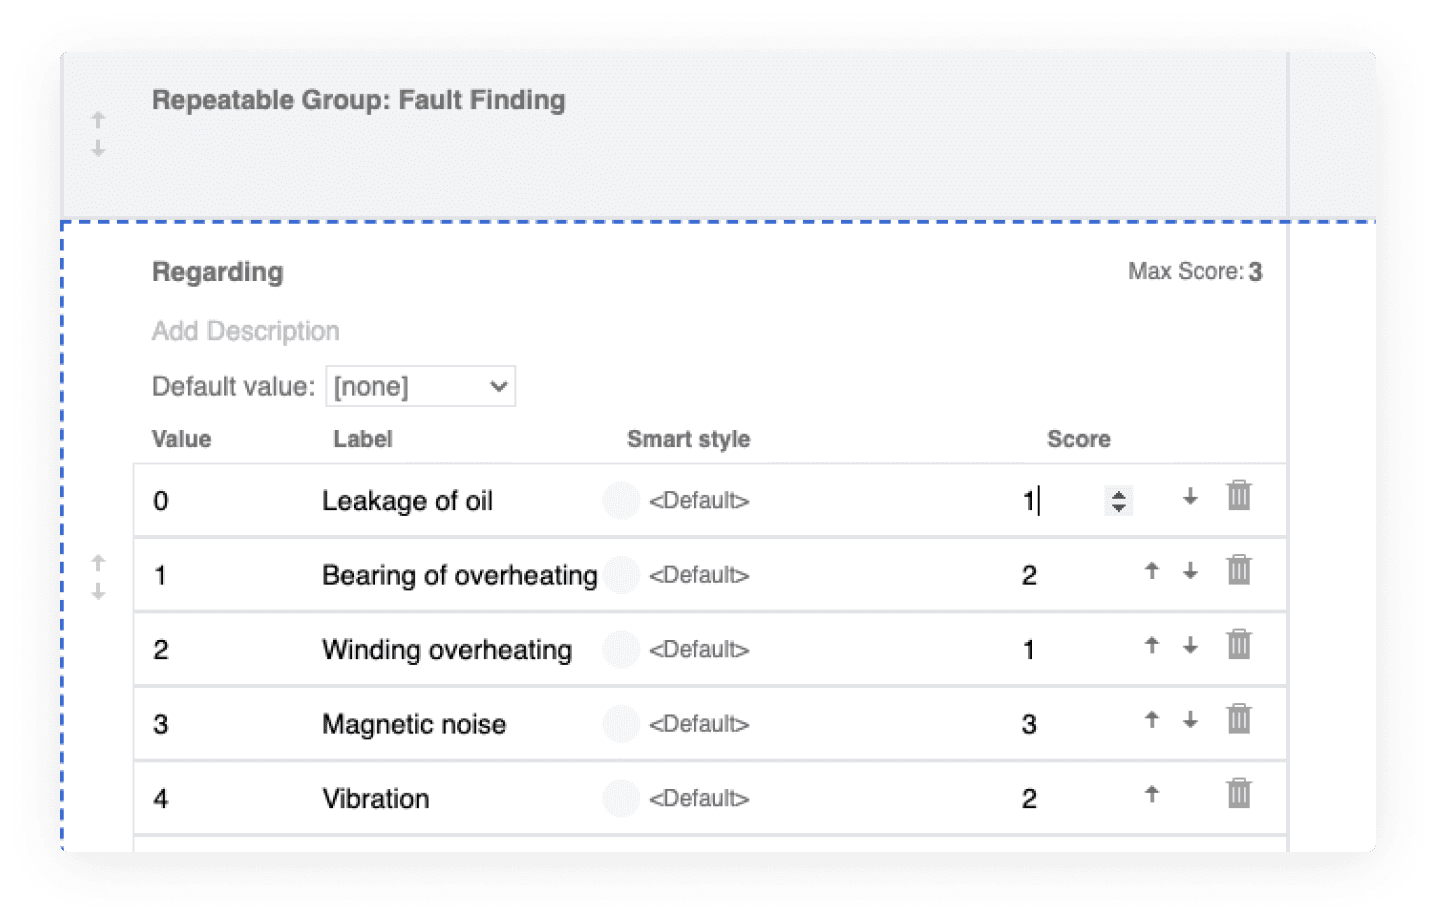Click reorder arrows of Fault Finding group
Screen dimensions: 1436x920
coord(98,134)
